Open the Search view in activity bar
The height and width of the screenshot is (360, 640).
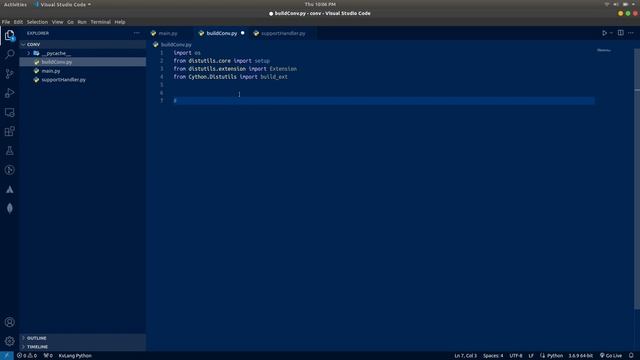click(9, 54)
